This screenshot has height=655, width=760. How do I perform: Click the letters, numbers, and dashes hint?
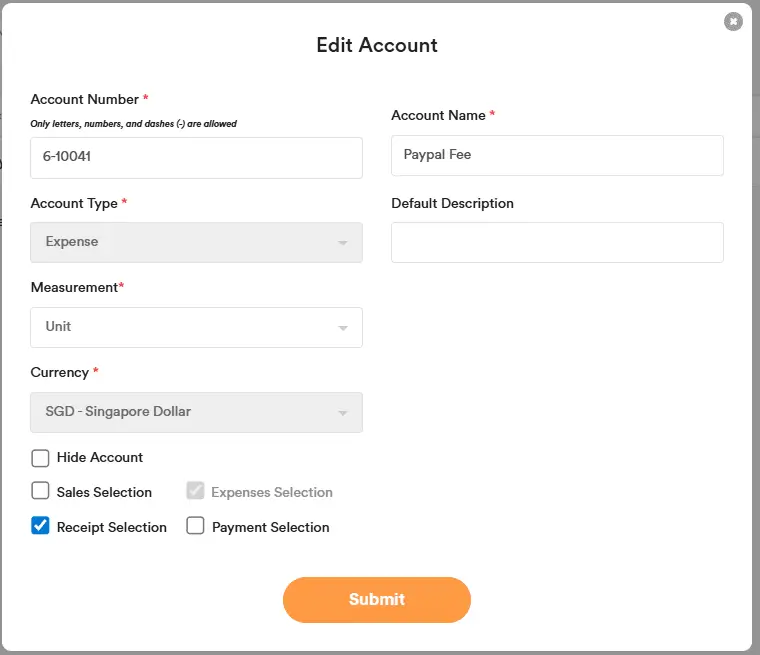133,124
